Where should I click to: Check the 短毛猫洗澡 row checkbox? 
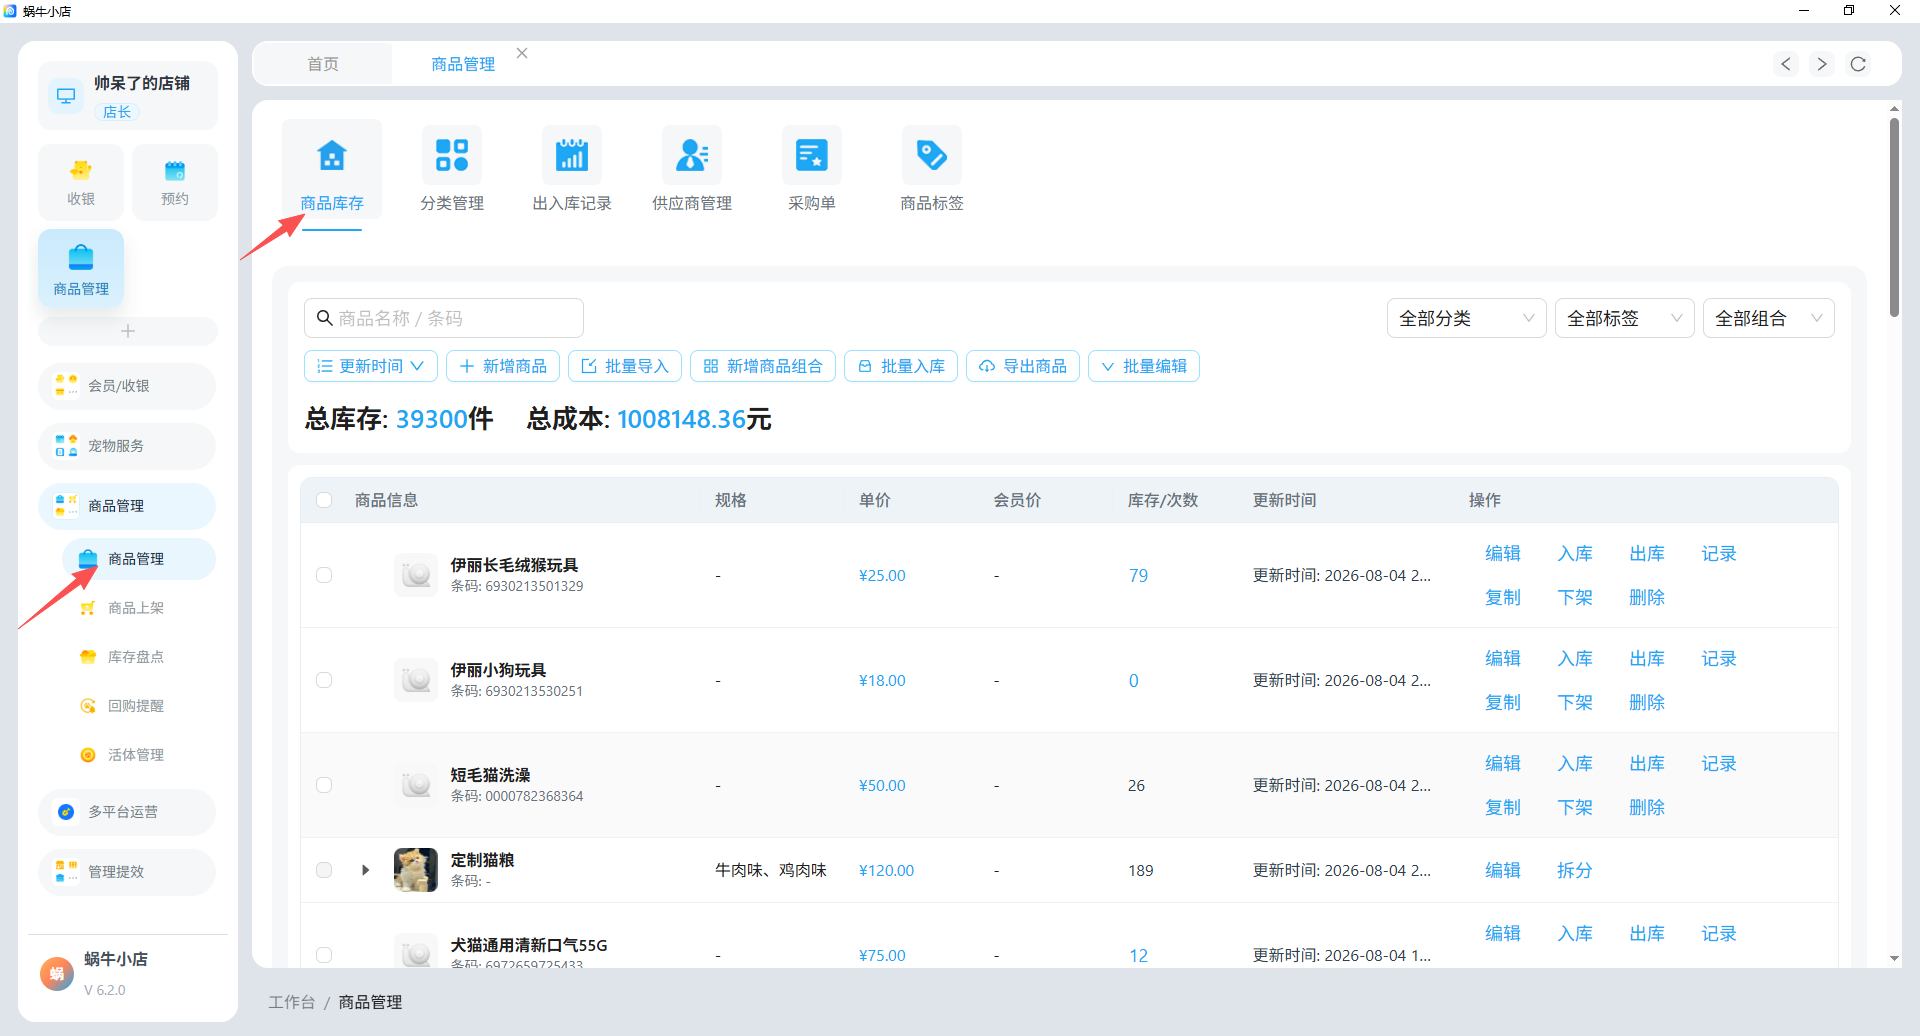(324, 785)
